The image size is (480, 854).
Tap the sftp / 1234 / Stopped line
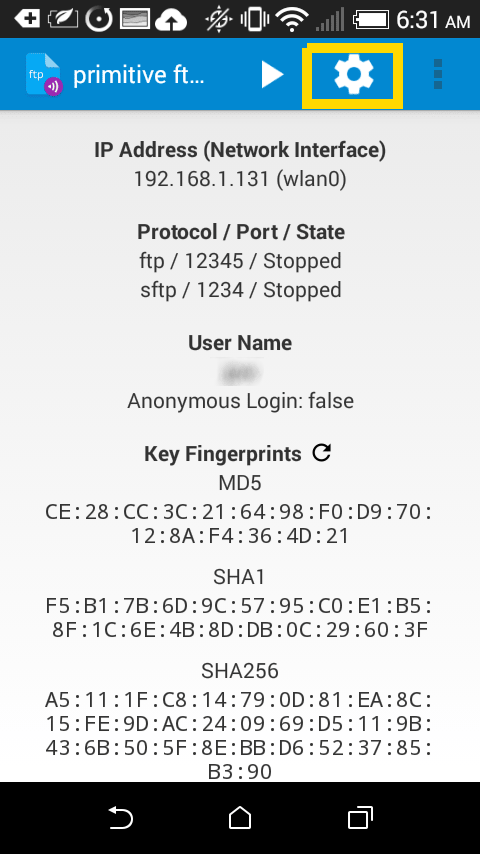240,290
